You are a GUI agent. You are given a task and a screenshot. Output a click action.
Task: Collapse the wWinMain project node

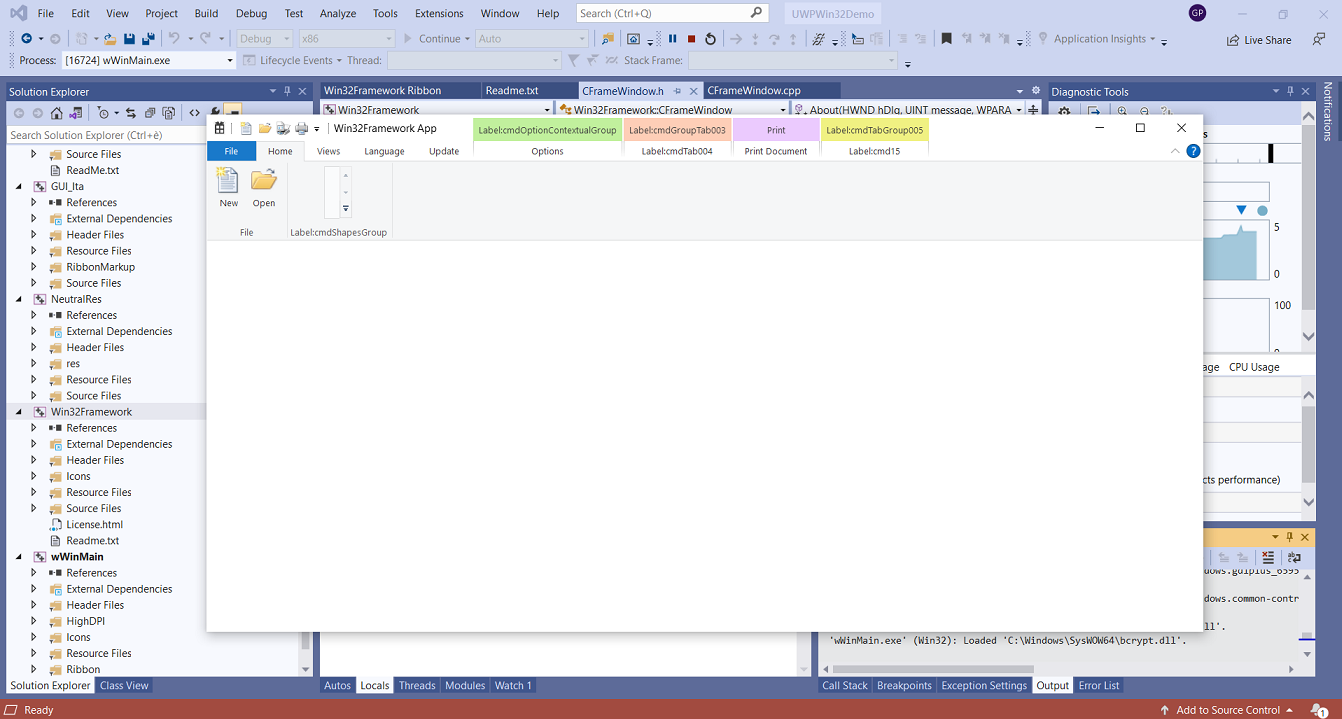pyautogui.click(x=20, y=556)
